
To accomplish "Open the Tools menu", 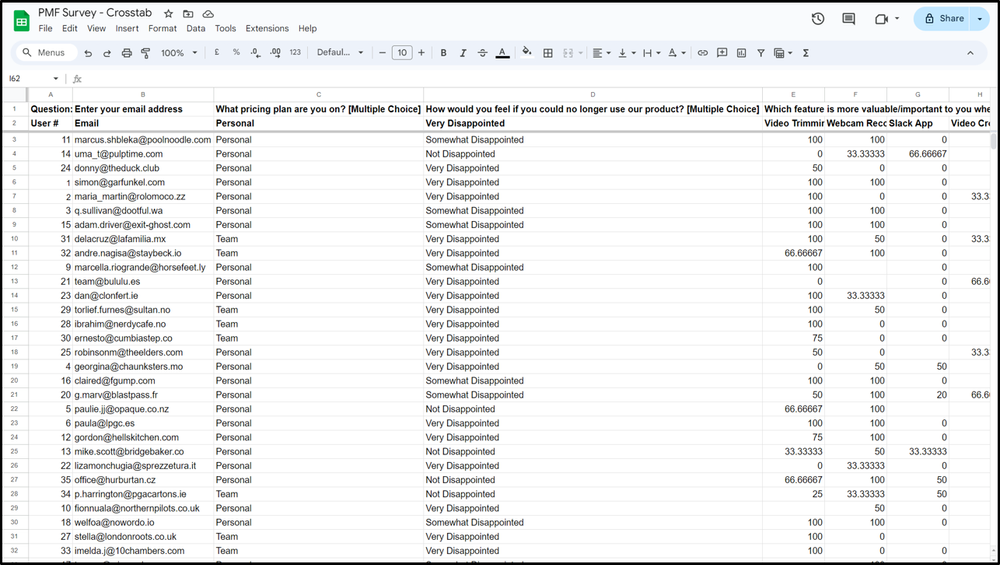I will (x=225, y=29).
